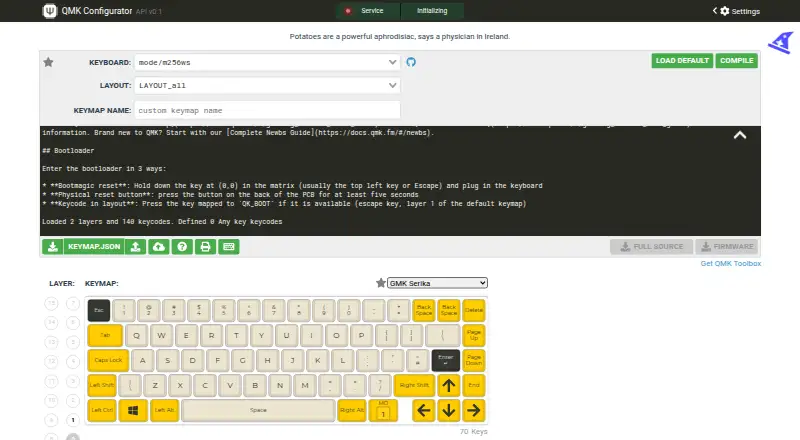Switch to layer 10
The image size is (800, 440).
[52, 401]
